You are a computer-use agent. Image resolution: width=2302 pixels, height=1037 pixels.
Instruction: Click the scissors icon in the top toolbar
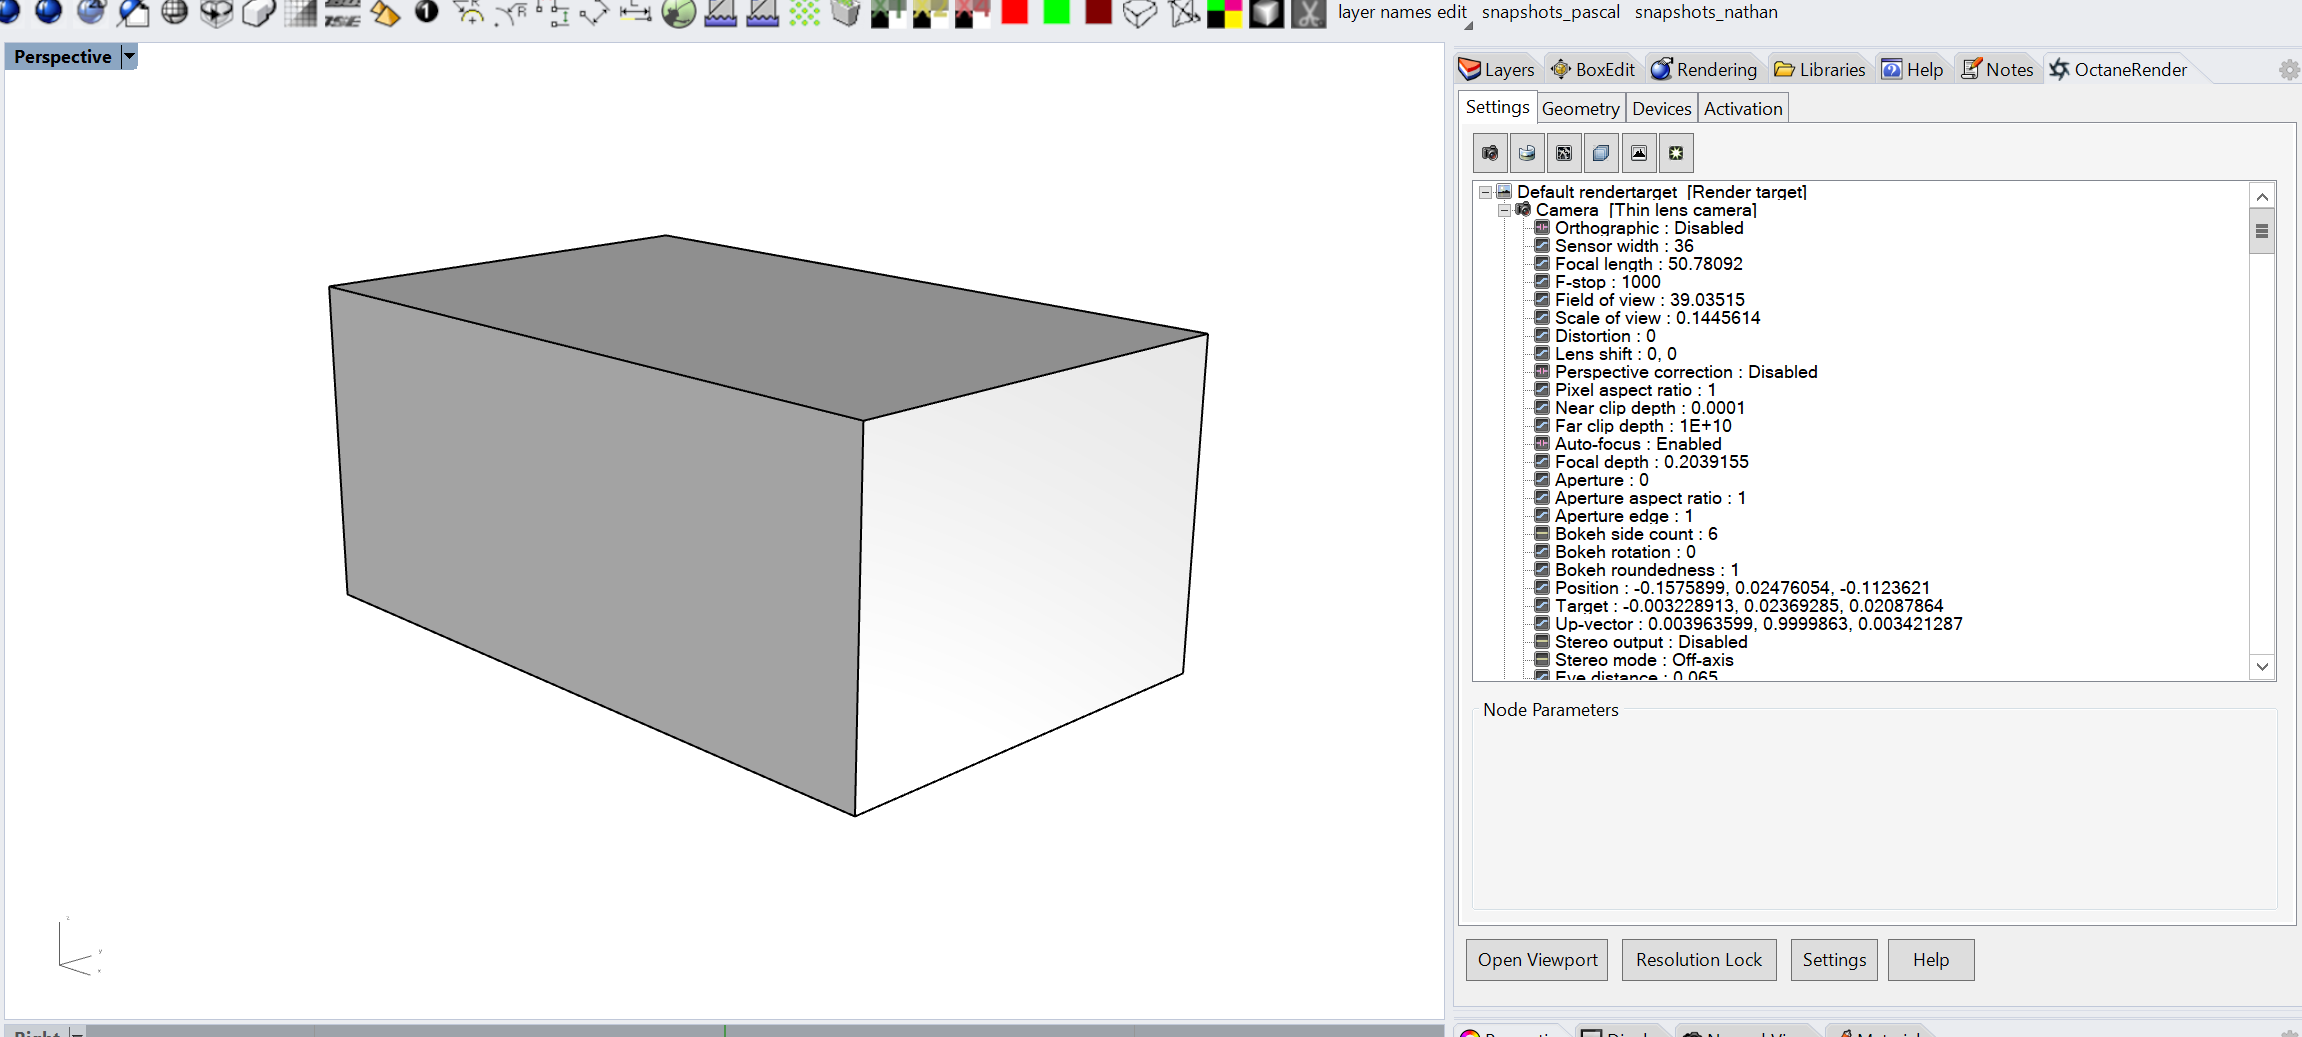click(1308, 12)
